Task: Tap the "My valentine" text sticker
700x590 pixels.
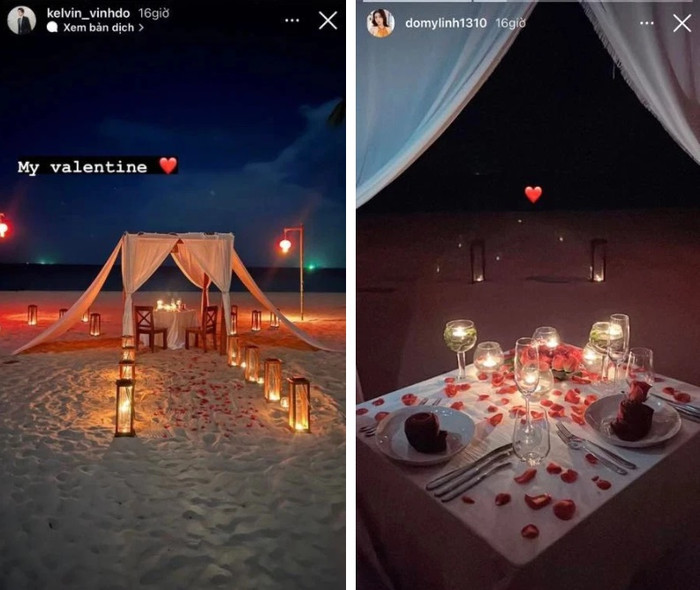Action: [x=83, y=167]
